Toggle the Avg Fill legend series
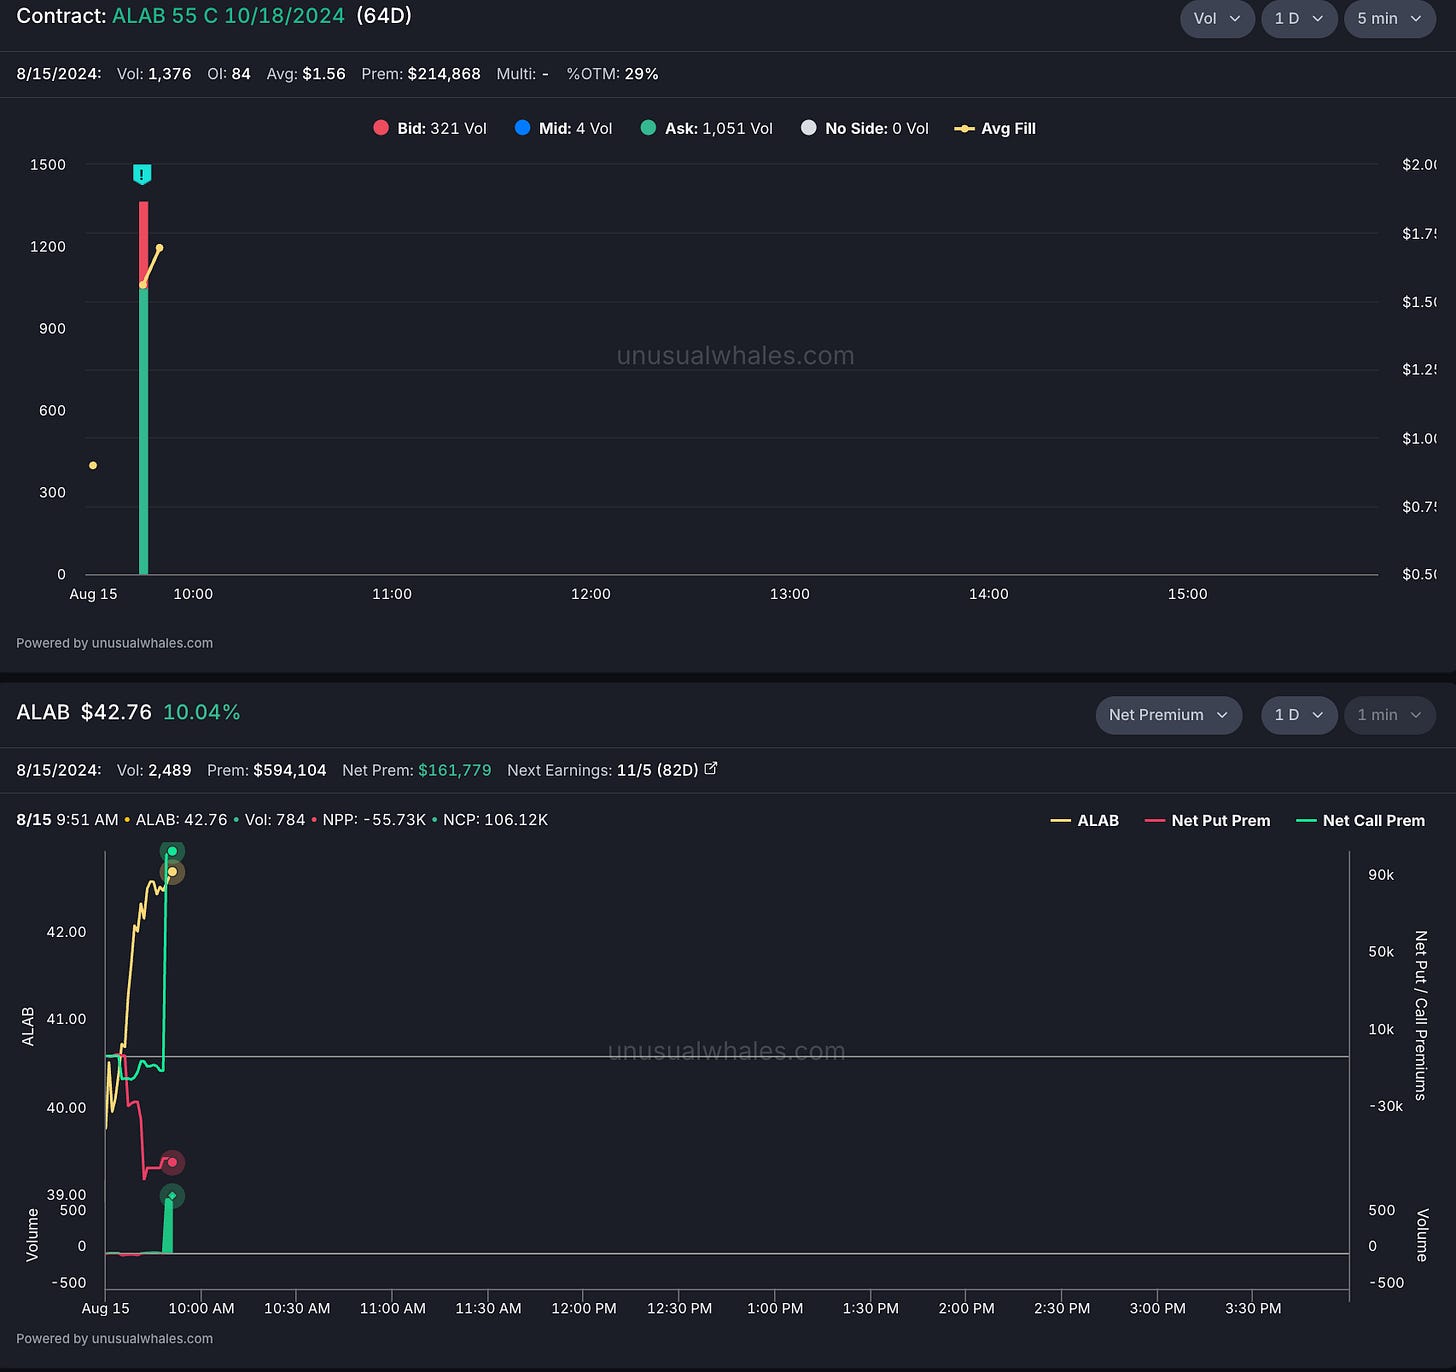This screenshot has height=1372, width=1456. (x=995, y=128)
